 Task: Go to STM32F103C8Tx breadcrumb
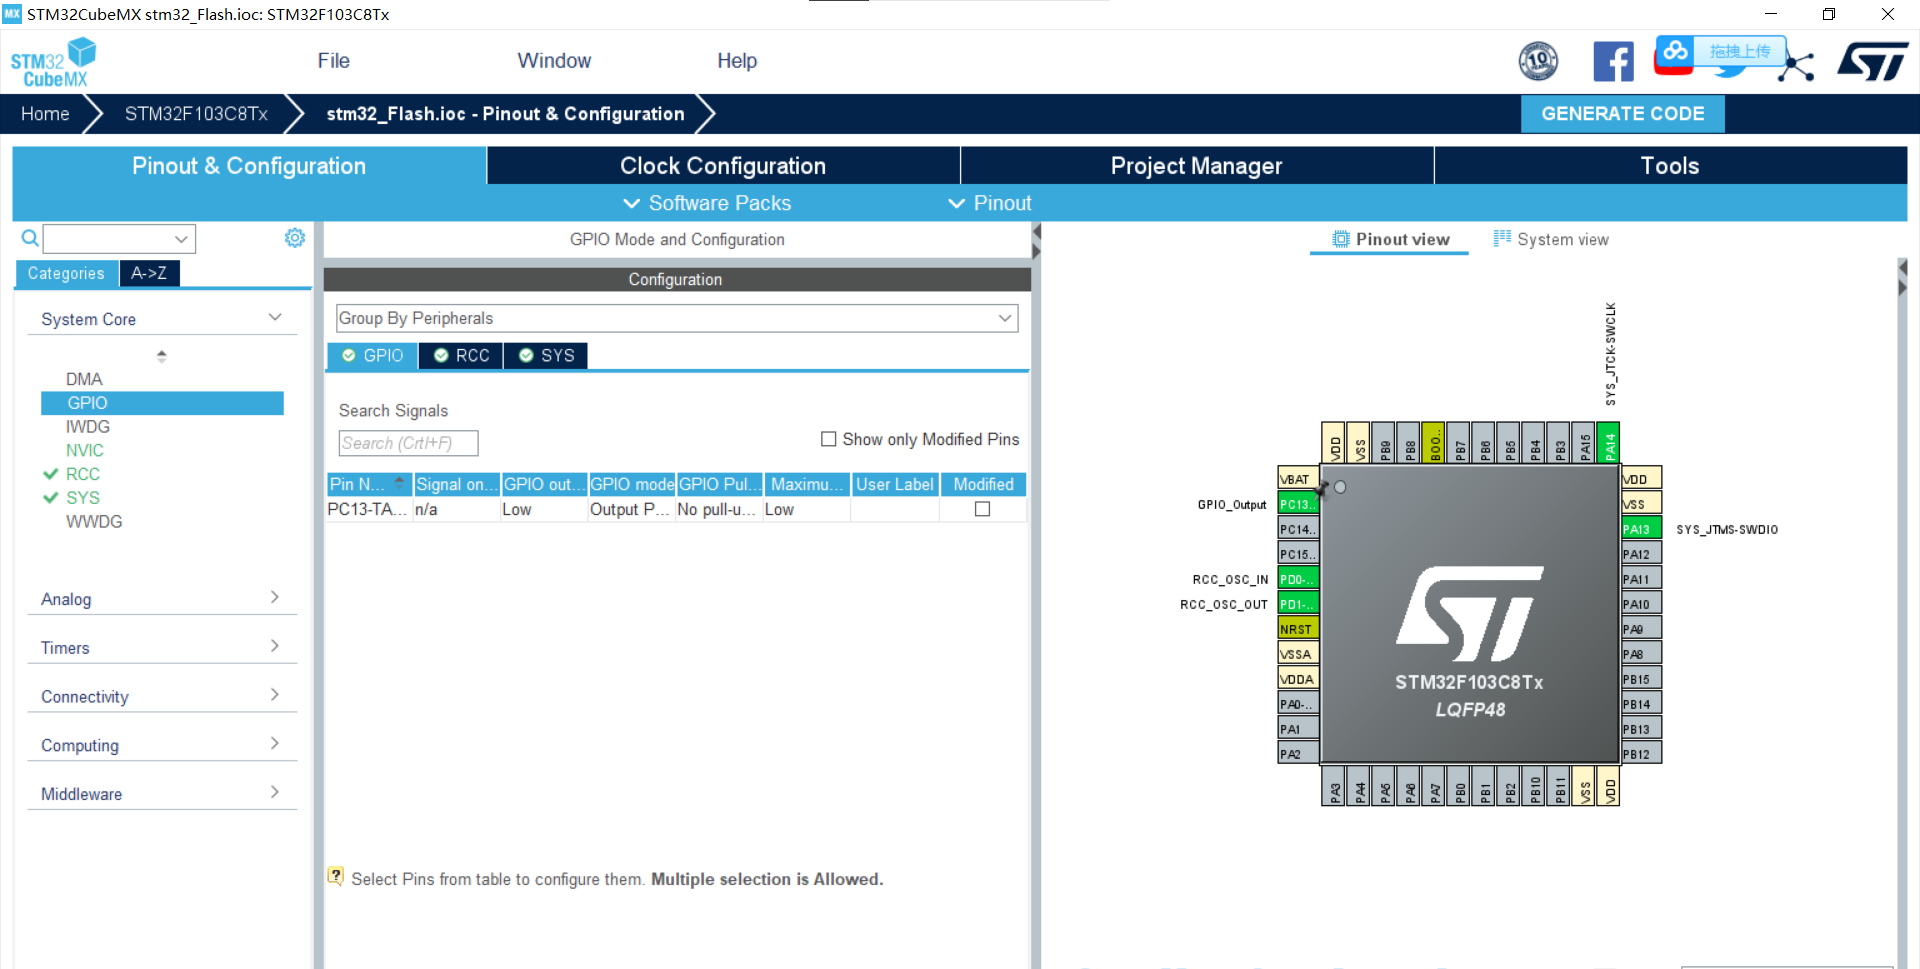coord(196,114)
